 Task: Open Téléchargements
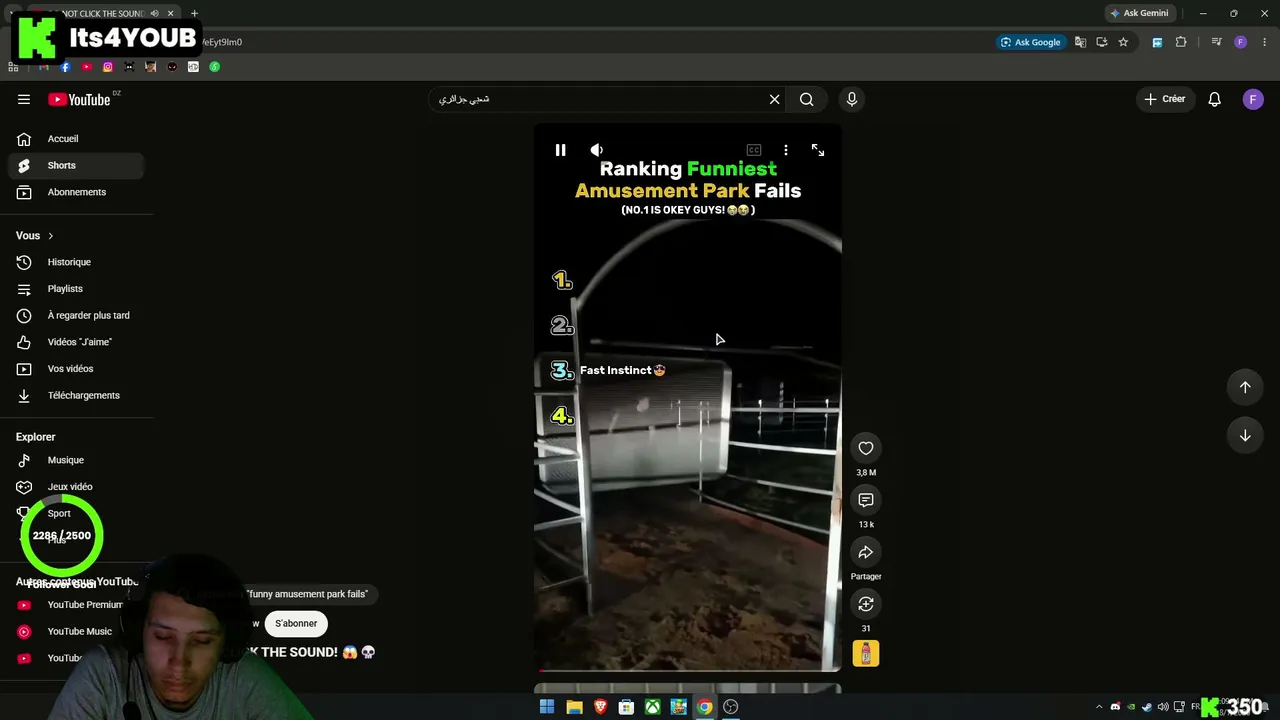(76, 395)
